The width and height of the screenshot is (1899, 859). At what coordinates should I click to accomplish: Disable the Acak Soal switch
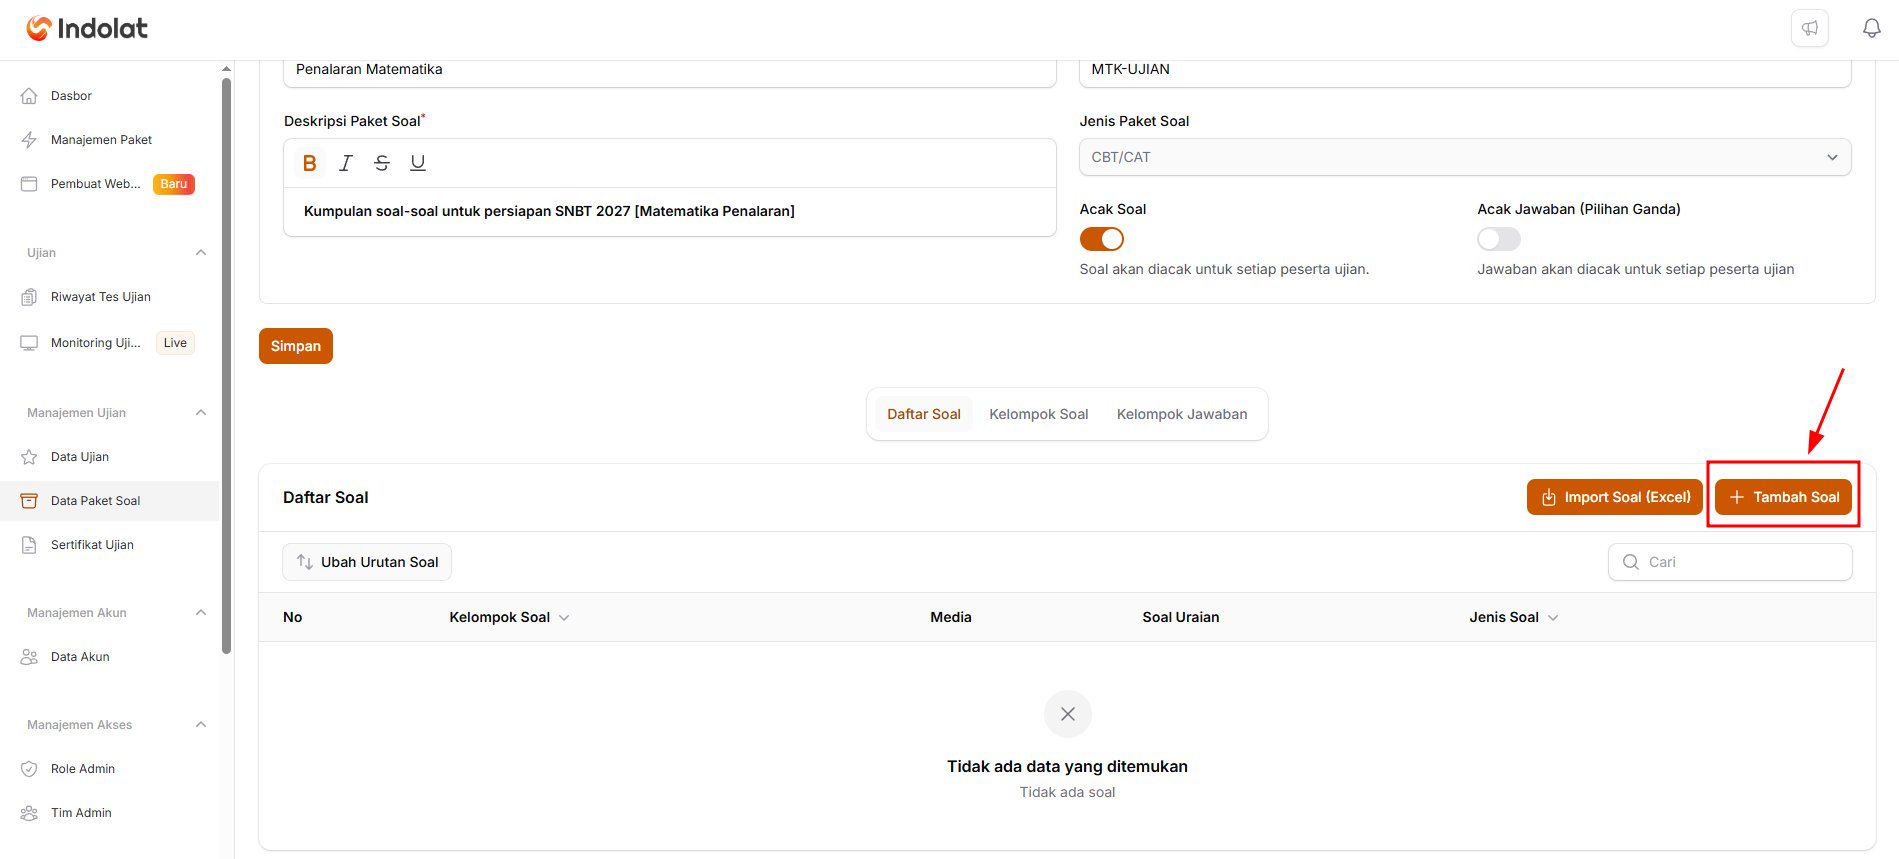click(x=1102, y=239)
